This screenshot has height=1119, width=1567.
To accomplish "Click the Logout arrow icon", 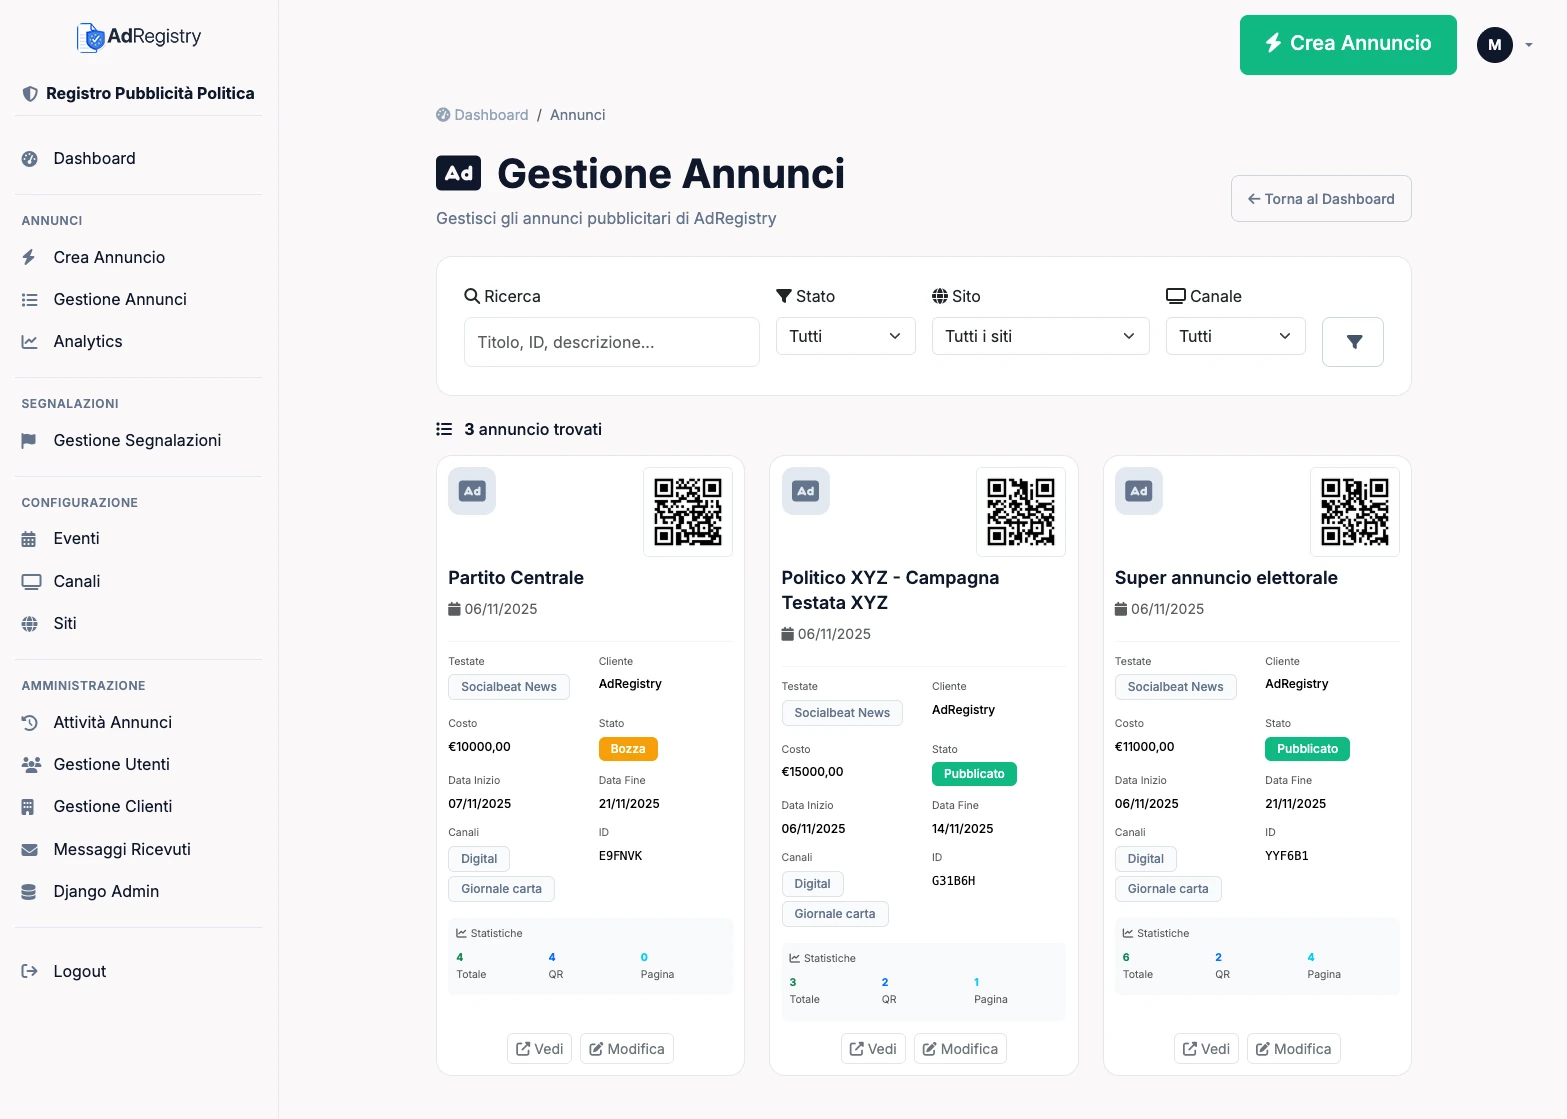I will tap(27, 970).
